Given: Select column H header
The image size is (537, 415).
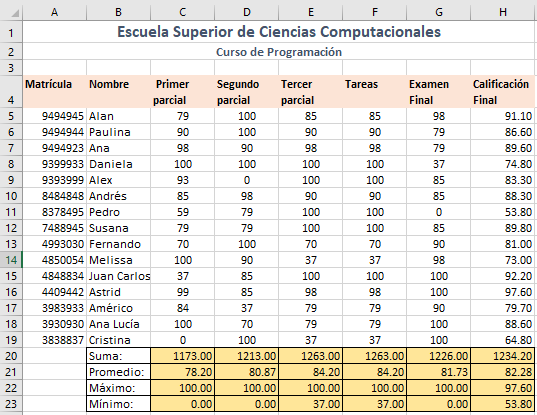Looking at the screenshot, I should [503, 12].
